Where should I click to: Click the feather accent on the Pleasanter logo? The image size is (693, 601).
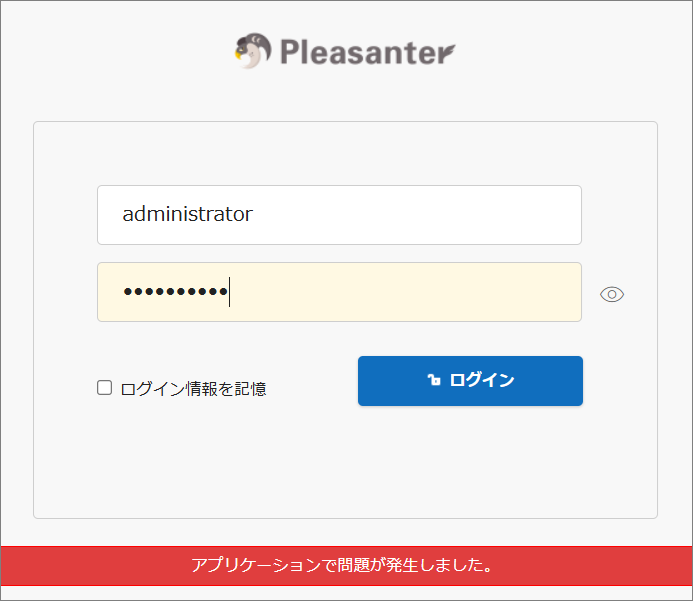point(447,51)
